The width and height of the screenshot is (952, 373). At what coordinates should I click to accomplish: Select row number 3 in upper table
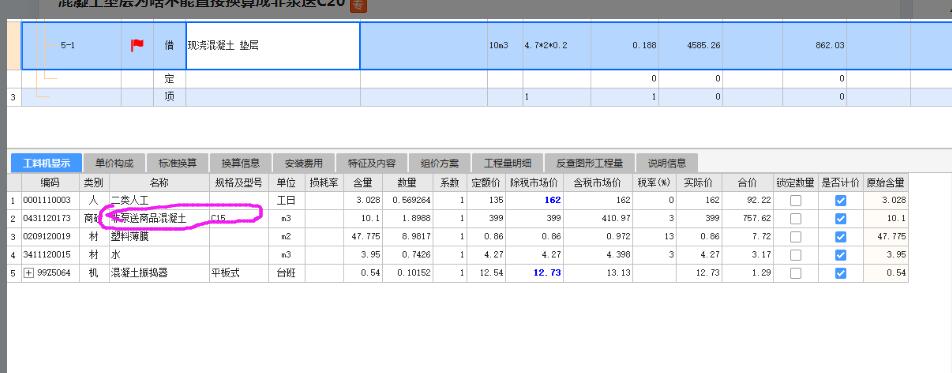click(13, 97)
